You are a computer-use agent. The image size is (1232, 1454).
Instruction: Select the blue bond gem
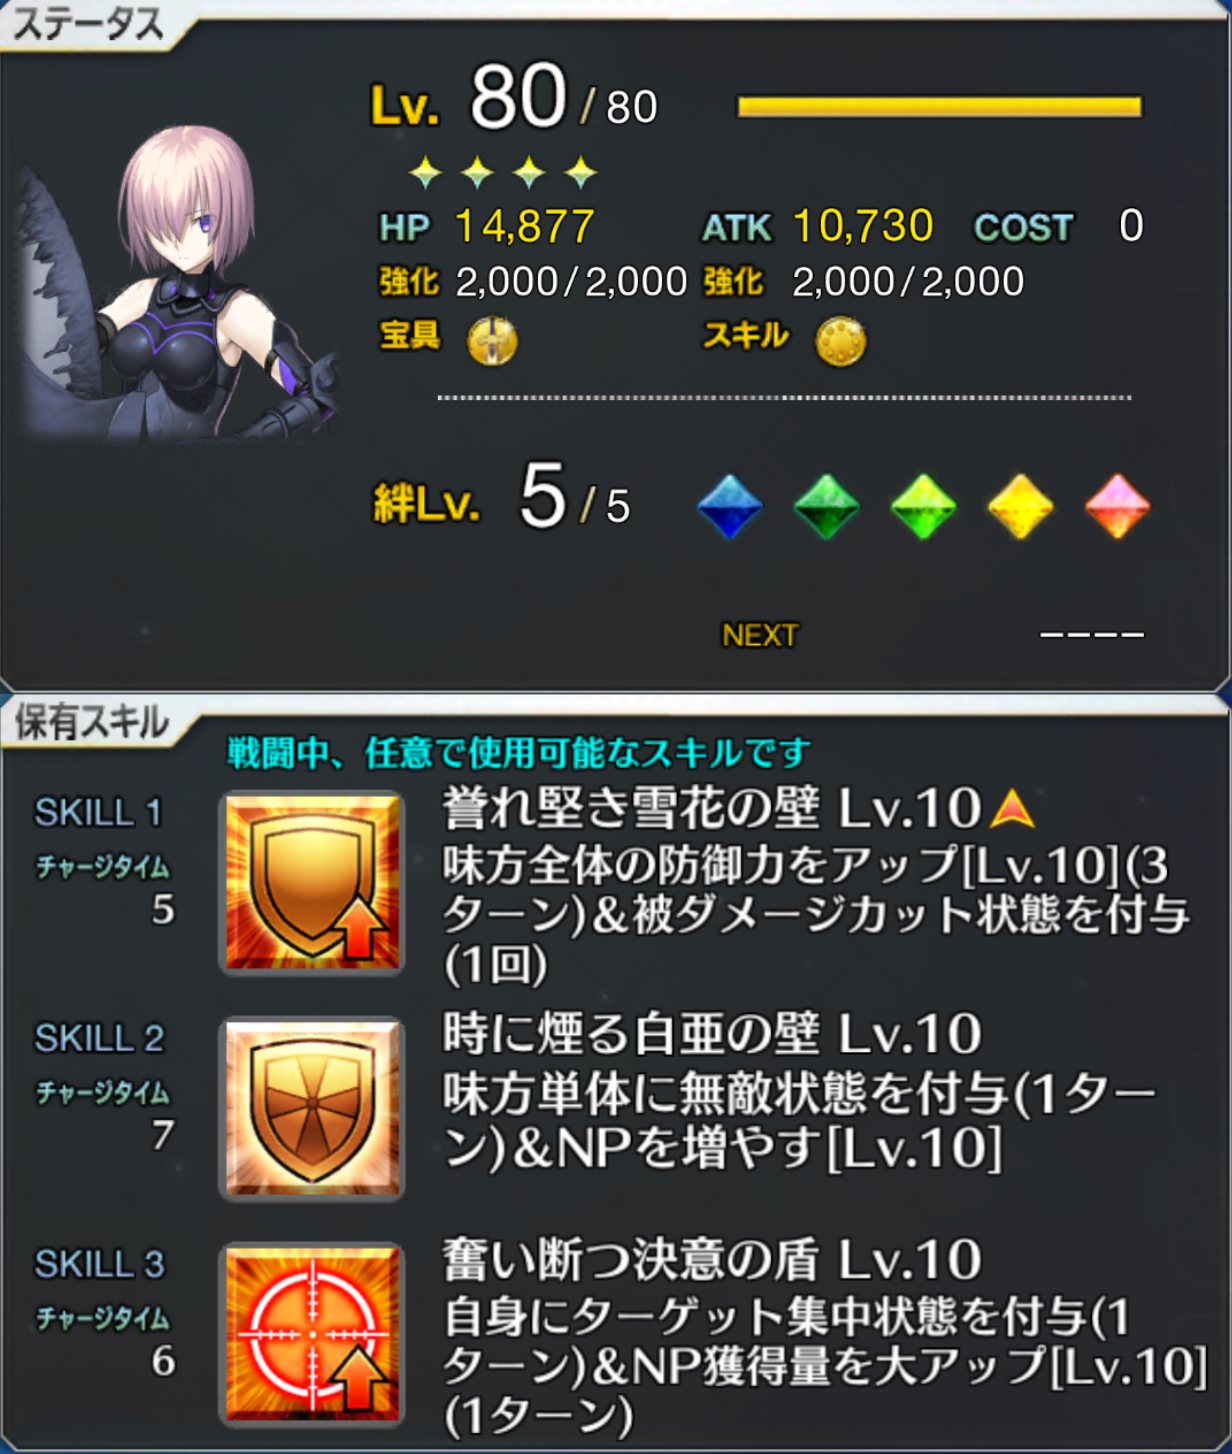(x=729, y=506)
